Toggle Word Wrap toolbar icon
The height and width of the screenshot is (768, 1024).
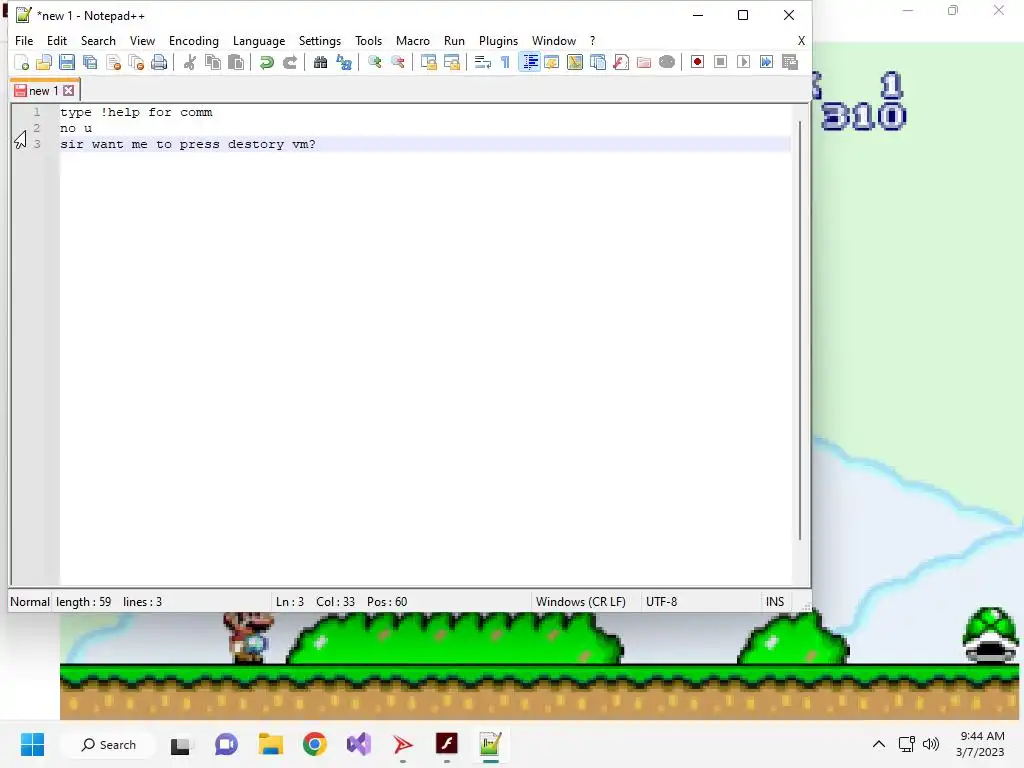click(483, 63)
